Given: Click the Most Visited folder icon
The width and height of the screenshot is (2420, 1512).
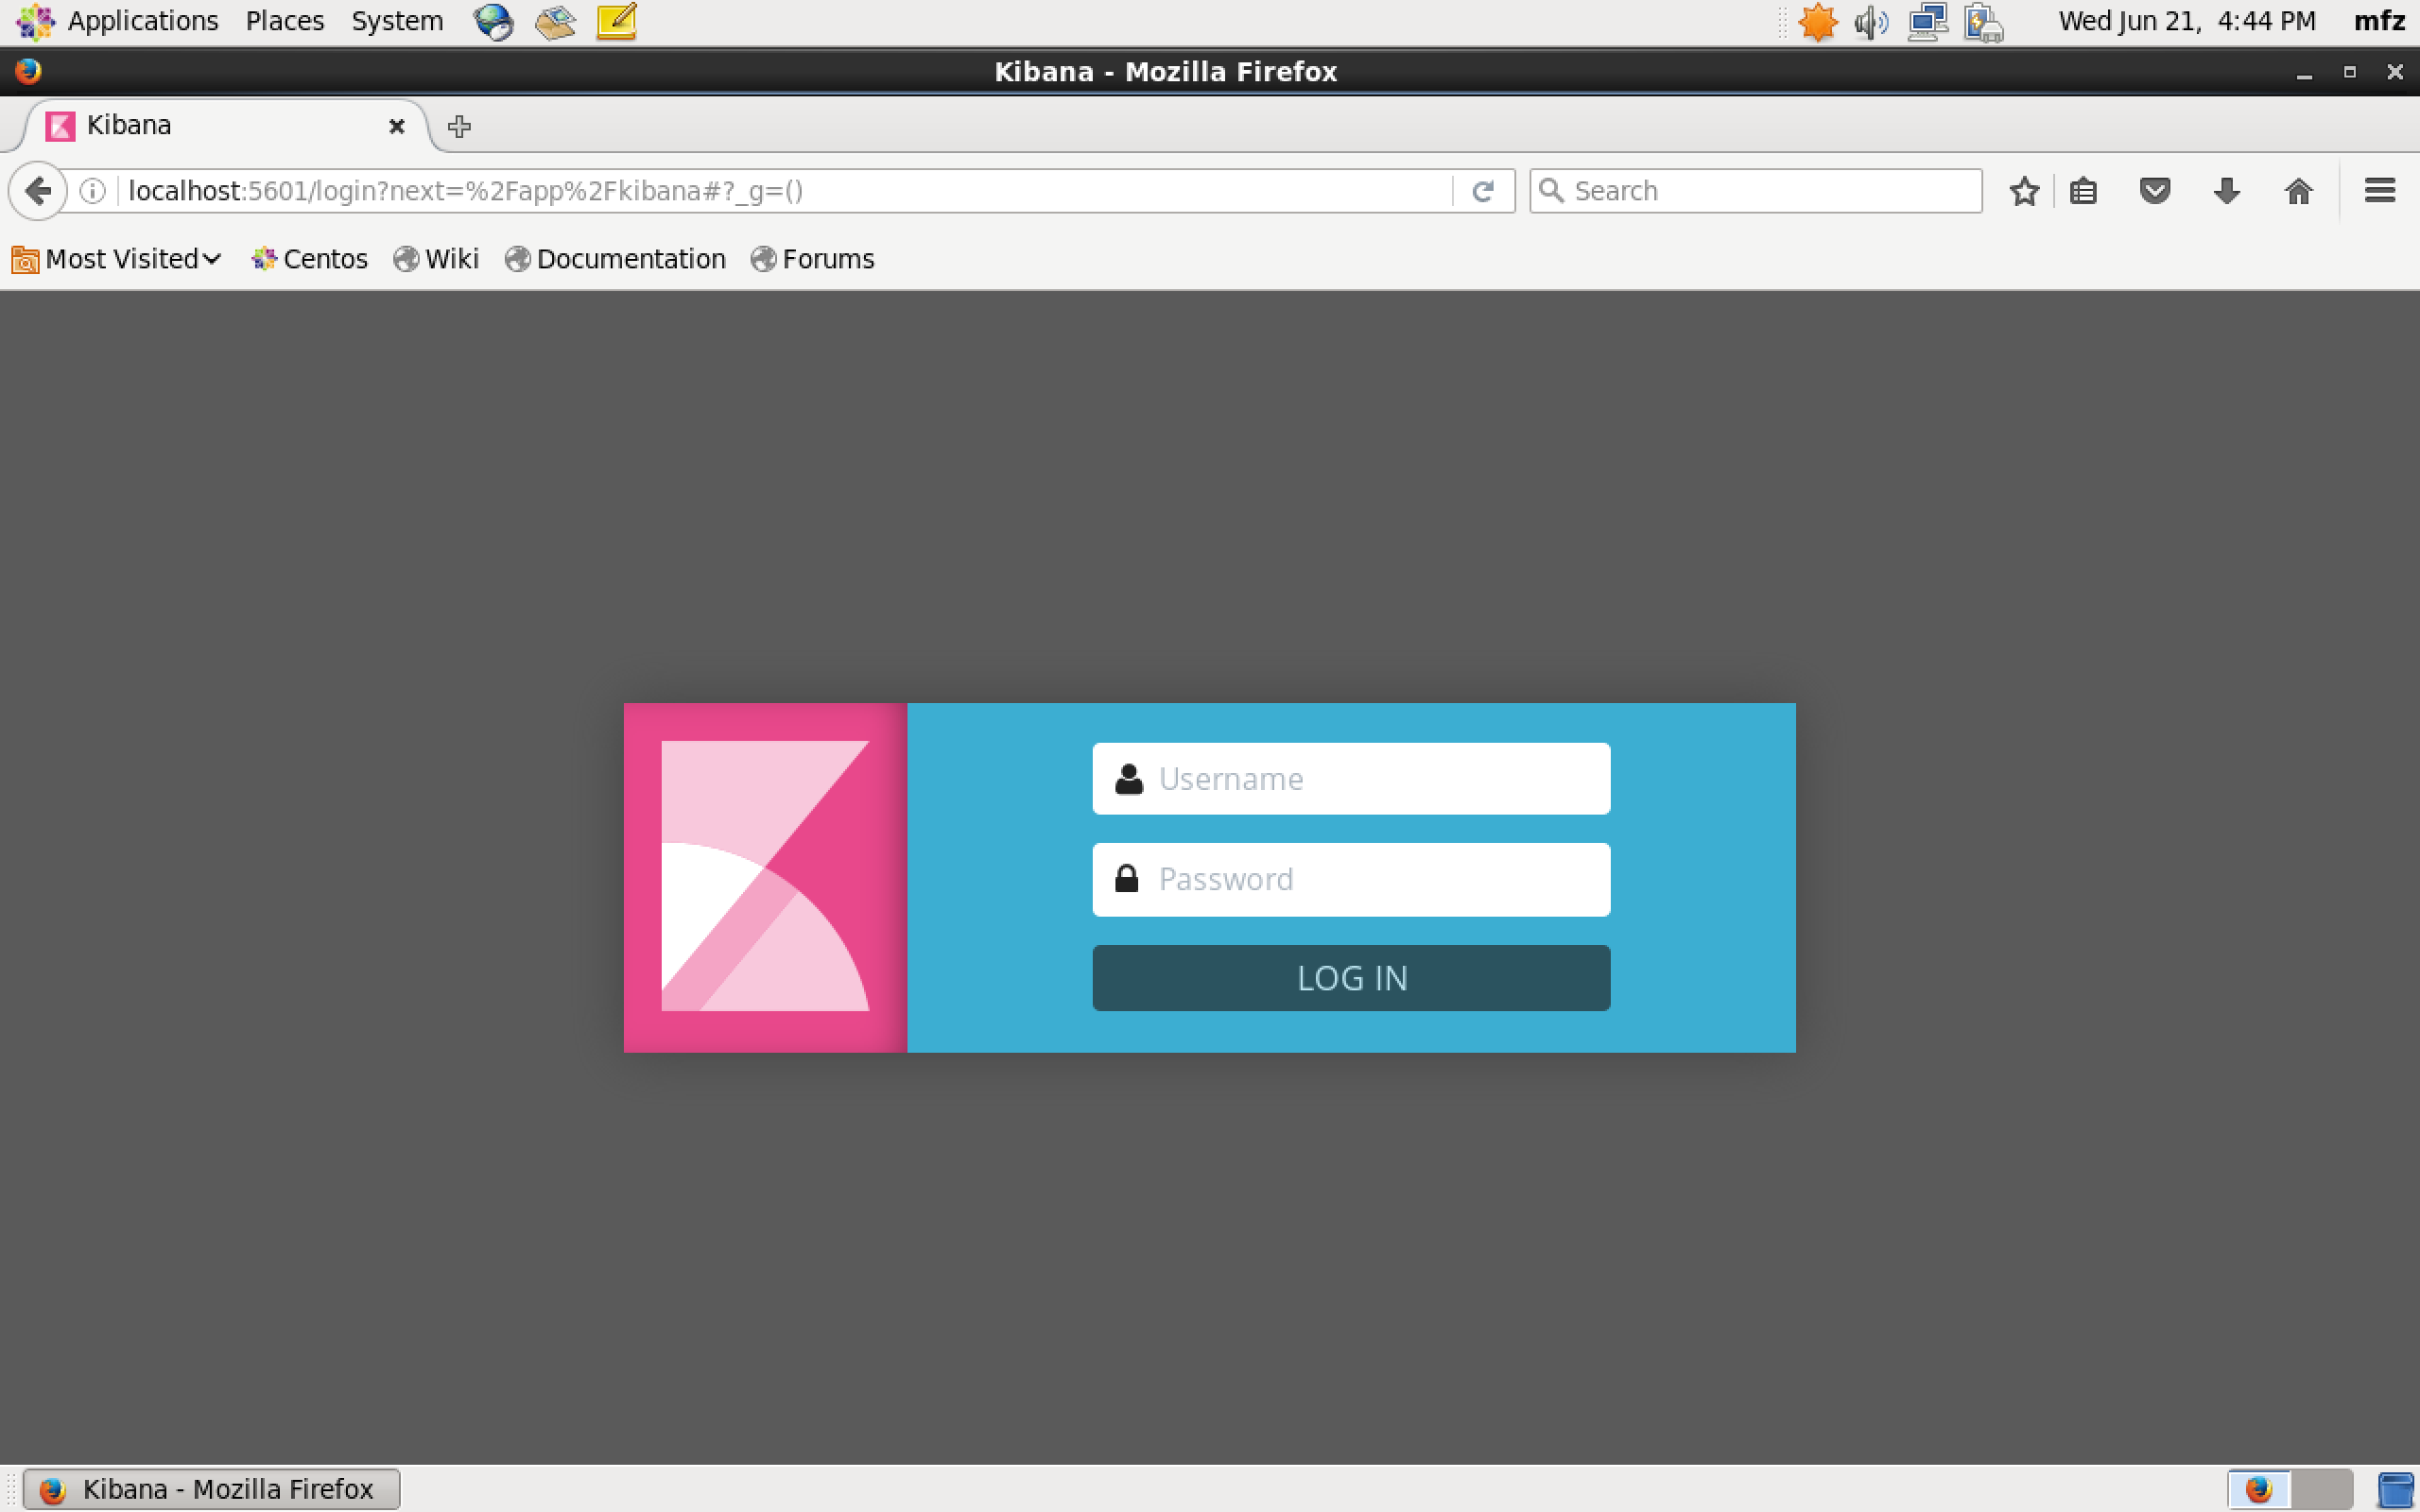Looking at the screenshot, I should (25, 260).
